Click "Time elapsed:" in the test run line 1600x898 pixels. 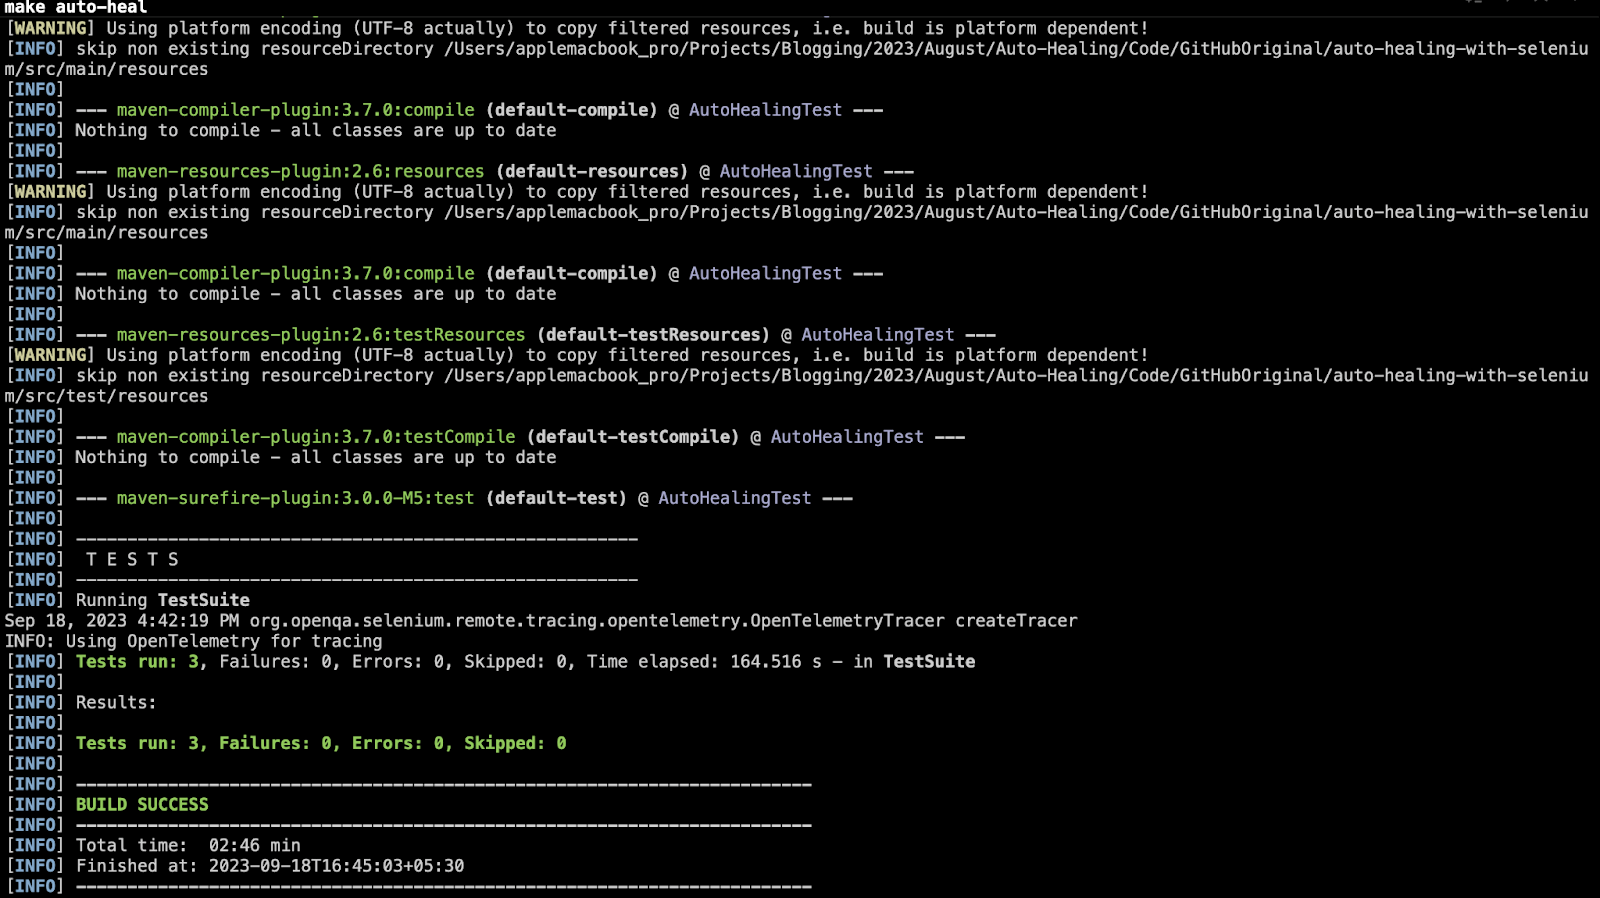pyautogui.click(x=652, y=661)
